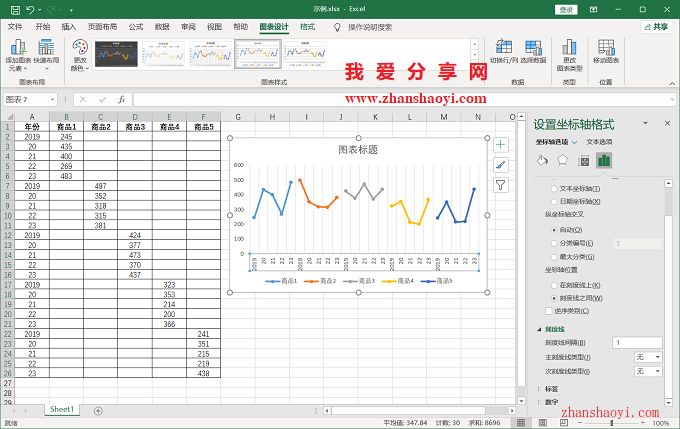
Task: Click the Sign in (登录) button
Action: point(566,10)
